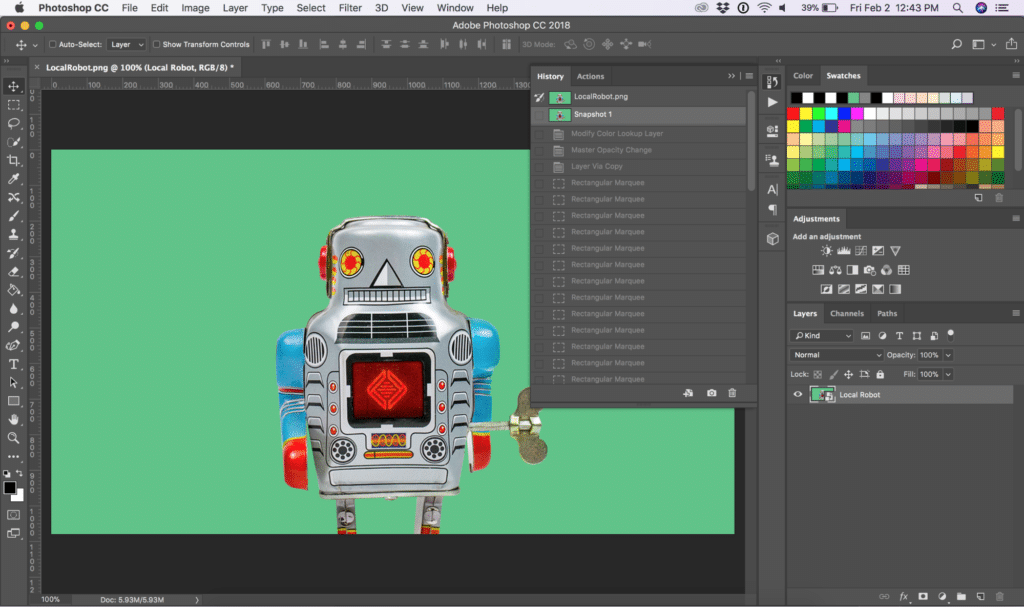Viewport: 1024px width, 607px height.
Task: Click the Create new layer icon
Action: click(980, 596)
